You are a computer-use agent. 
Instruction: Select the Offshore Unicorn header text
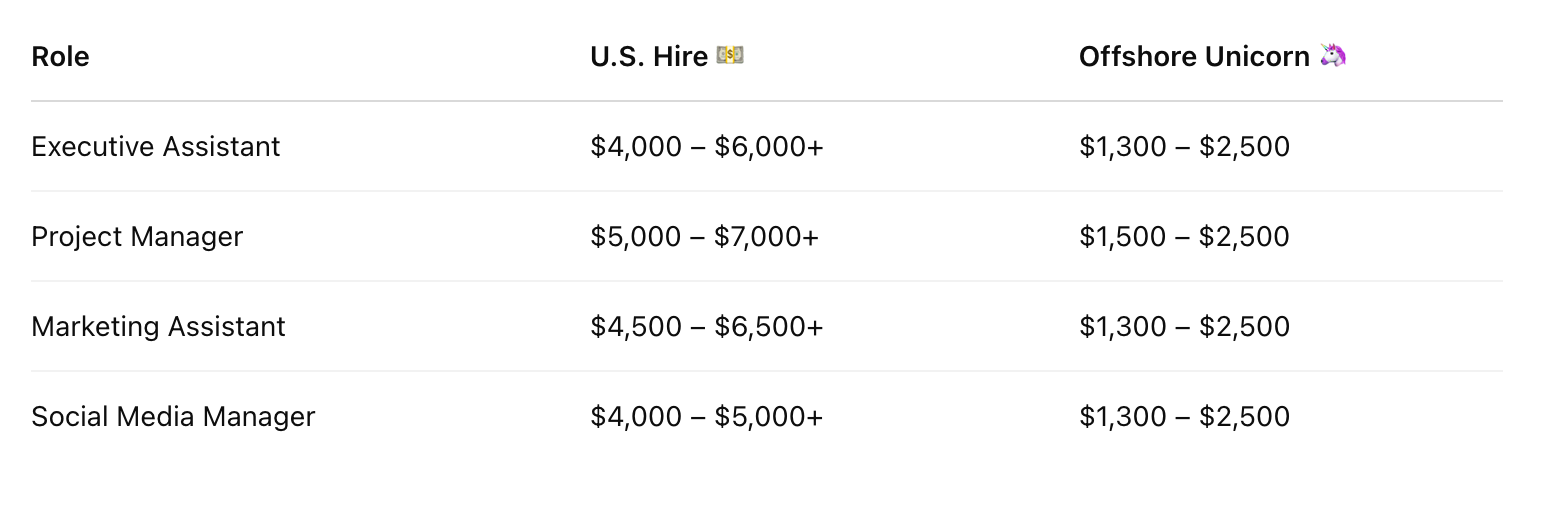pos(1194,57)
